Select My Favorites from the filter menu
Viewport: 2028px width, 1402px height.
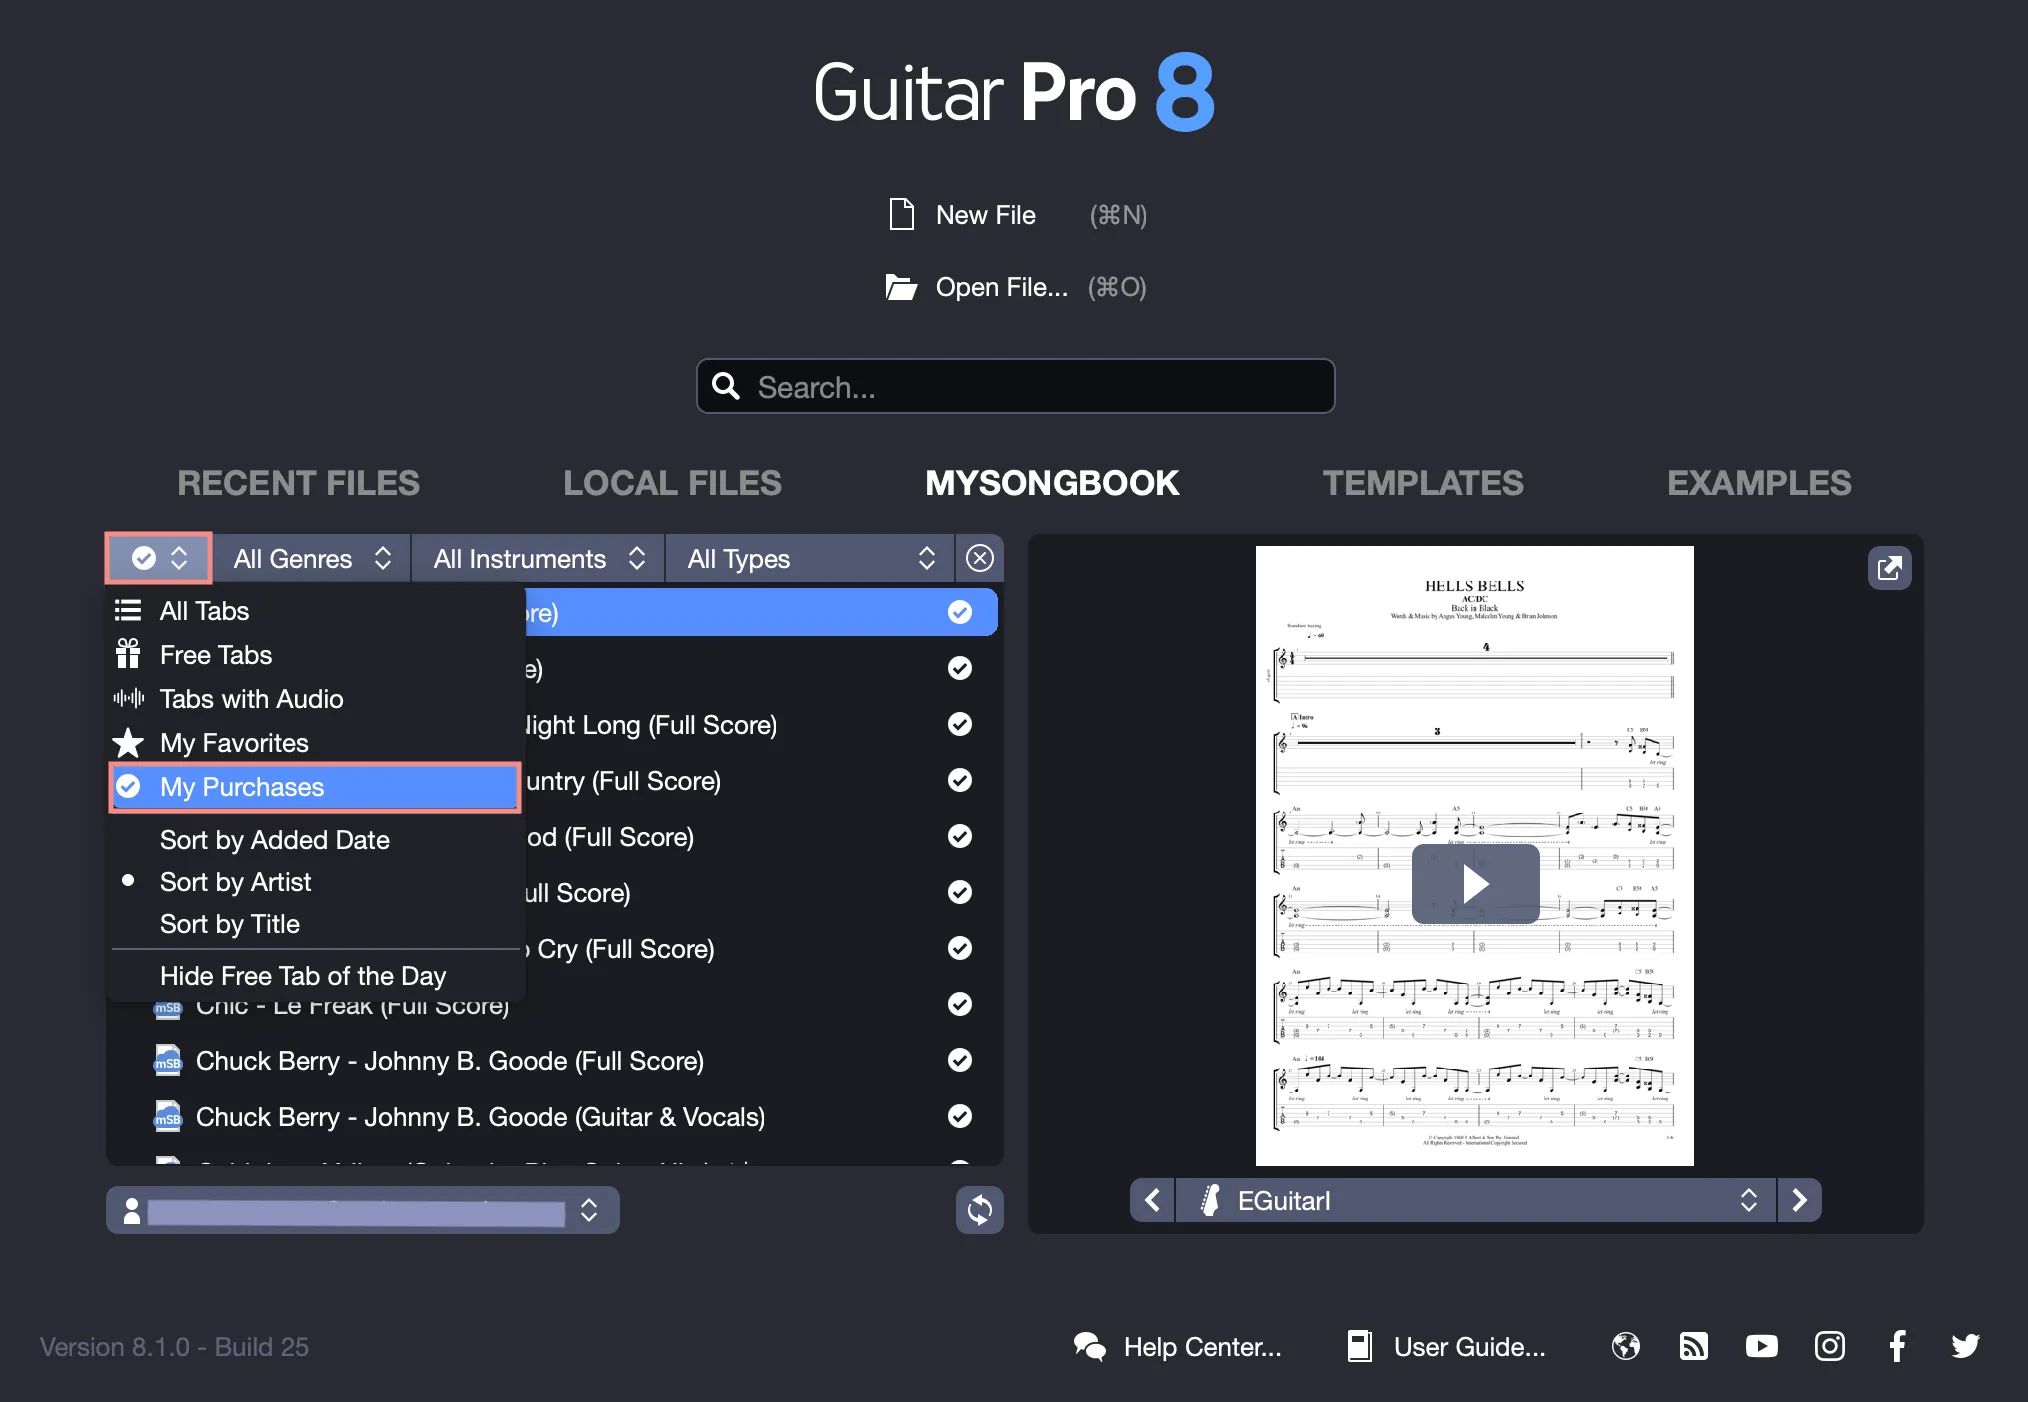[315, 743]
